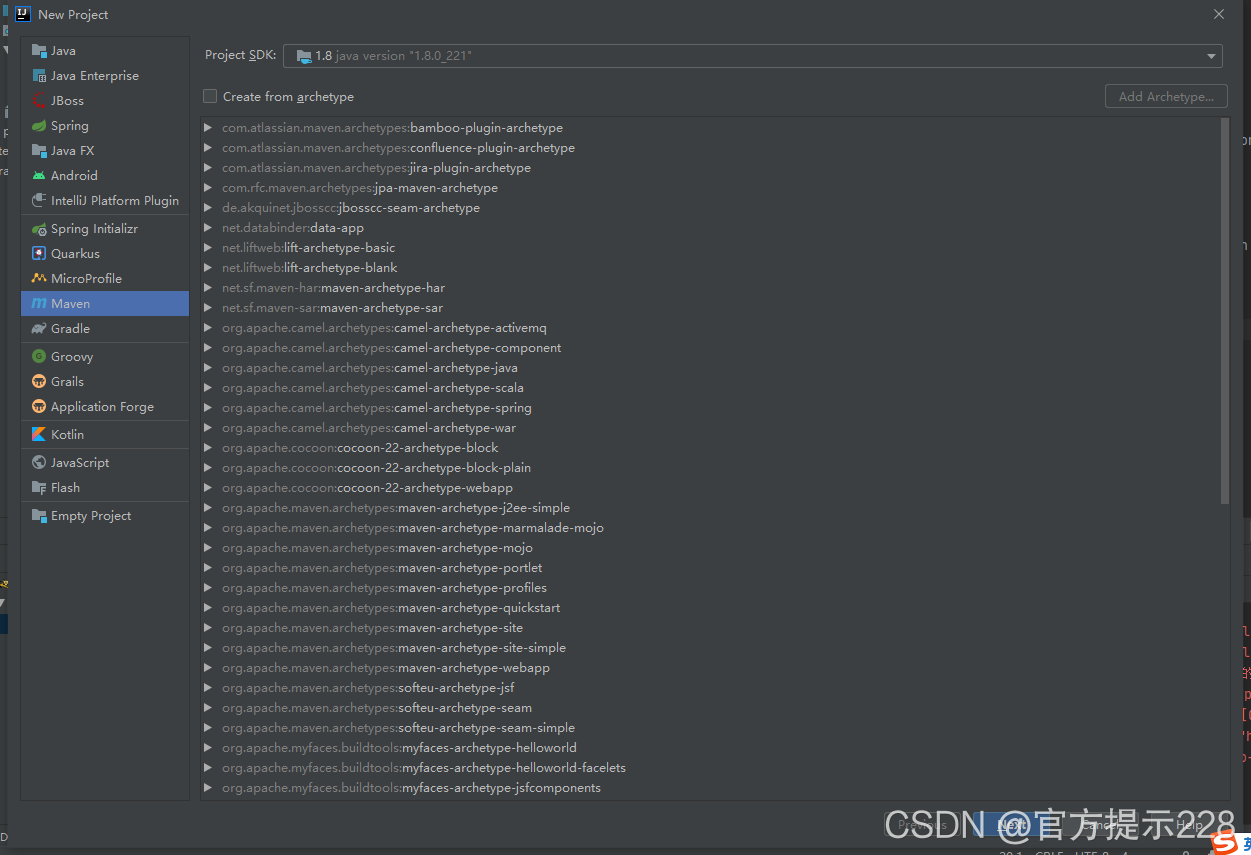Select maven-archetype-portlet row
The height and width of the screenshot is (855, 1251).
click(x=712, y=568)
